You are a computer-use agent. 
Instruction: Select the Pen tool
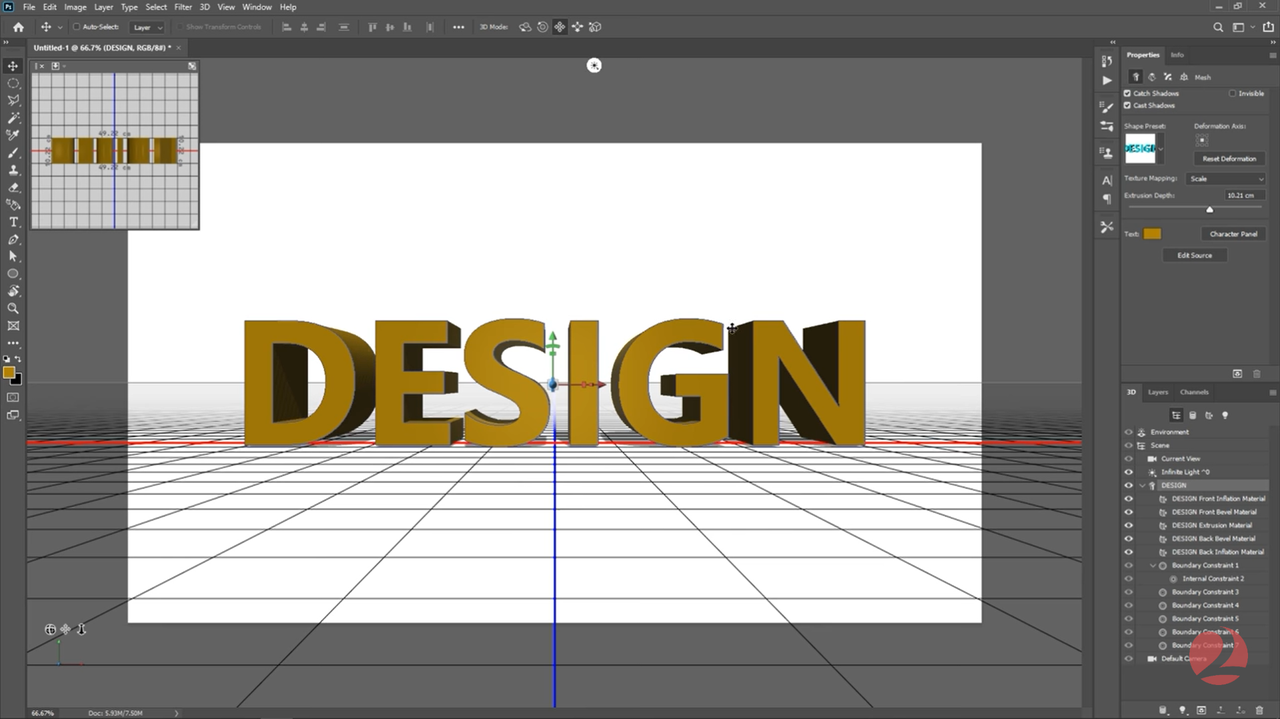pyautogui.click(x=13, y=240)
